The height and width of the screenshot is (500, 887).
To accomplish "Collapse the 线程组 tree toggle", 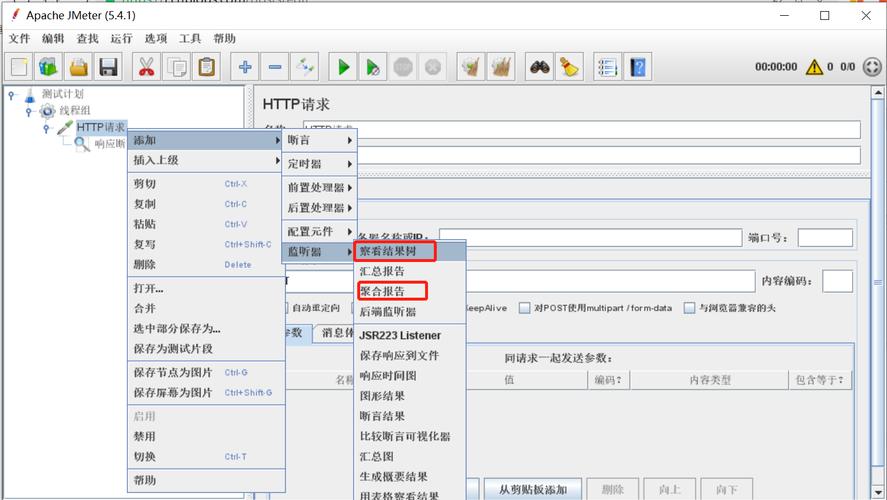I will (29, 111).
